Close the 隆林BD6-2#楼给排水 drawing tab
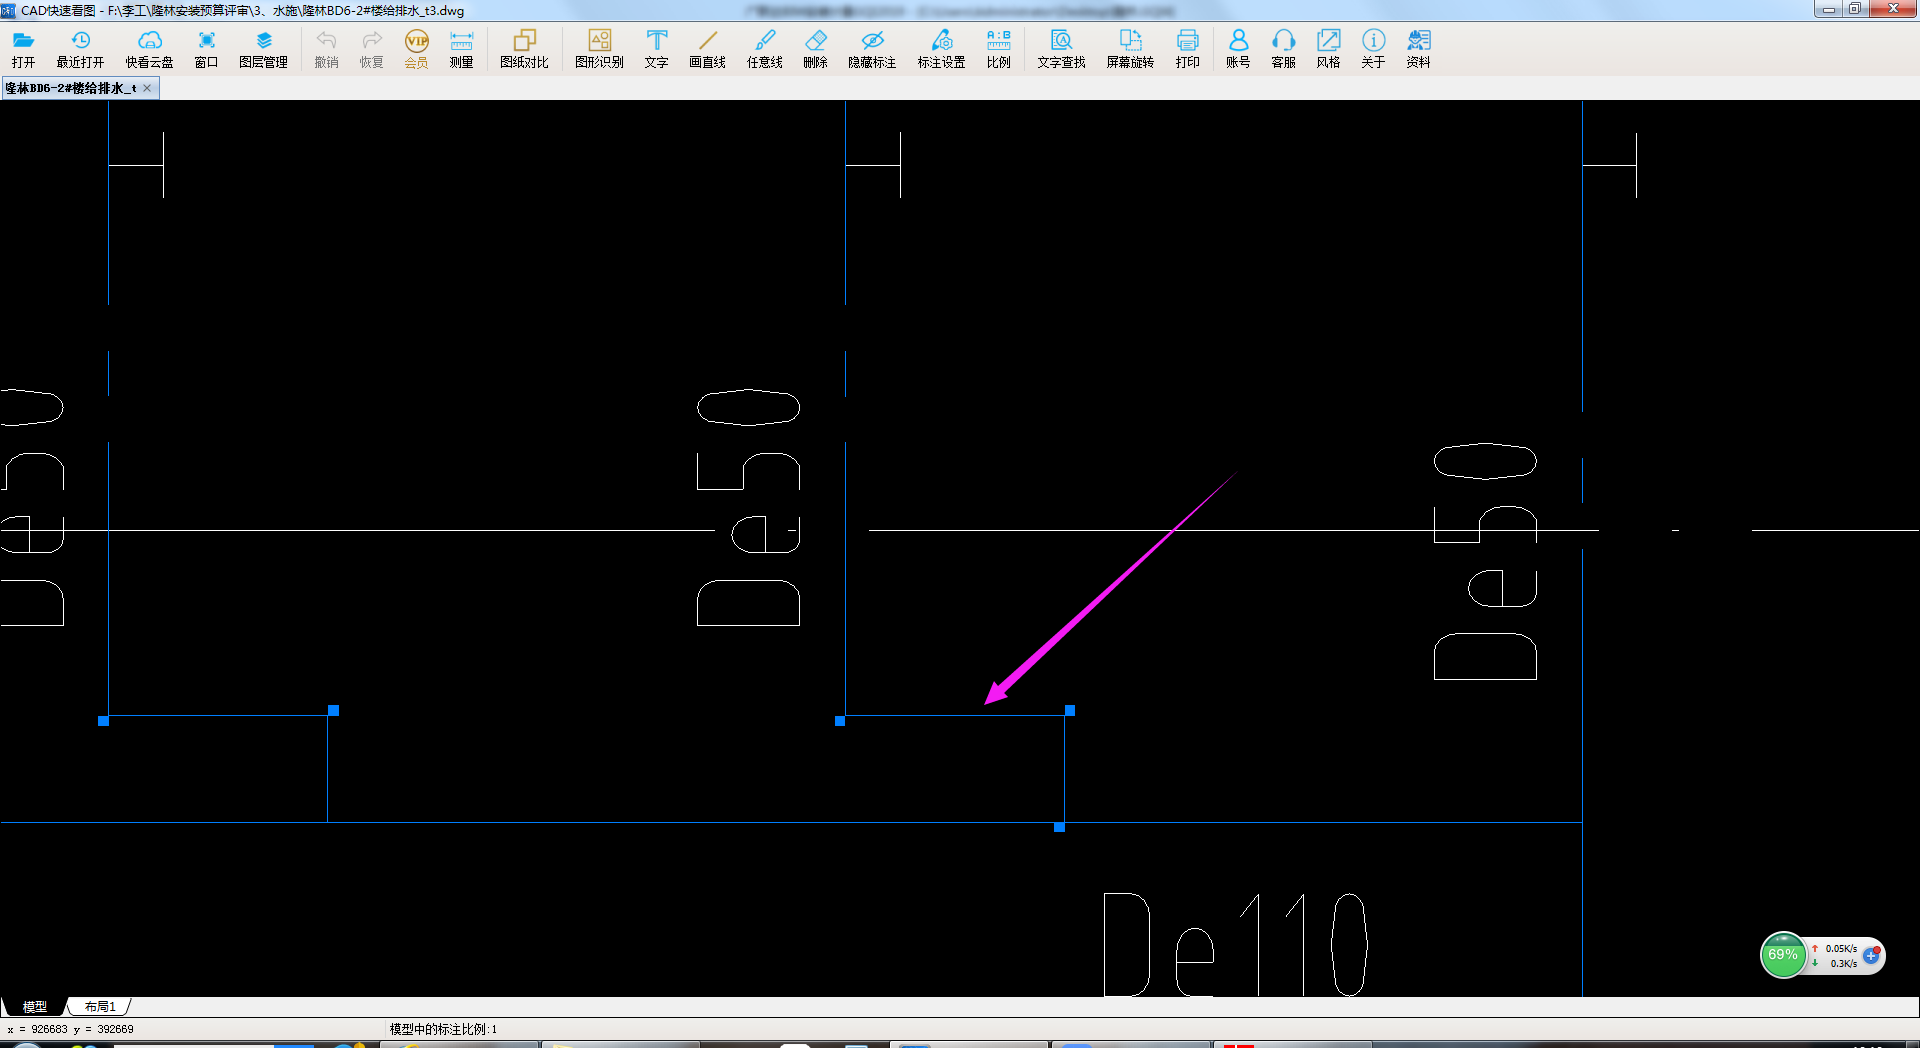 tap(147, 88)
